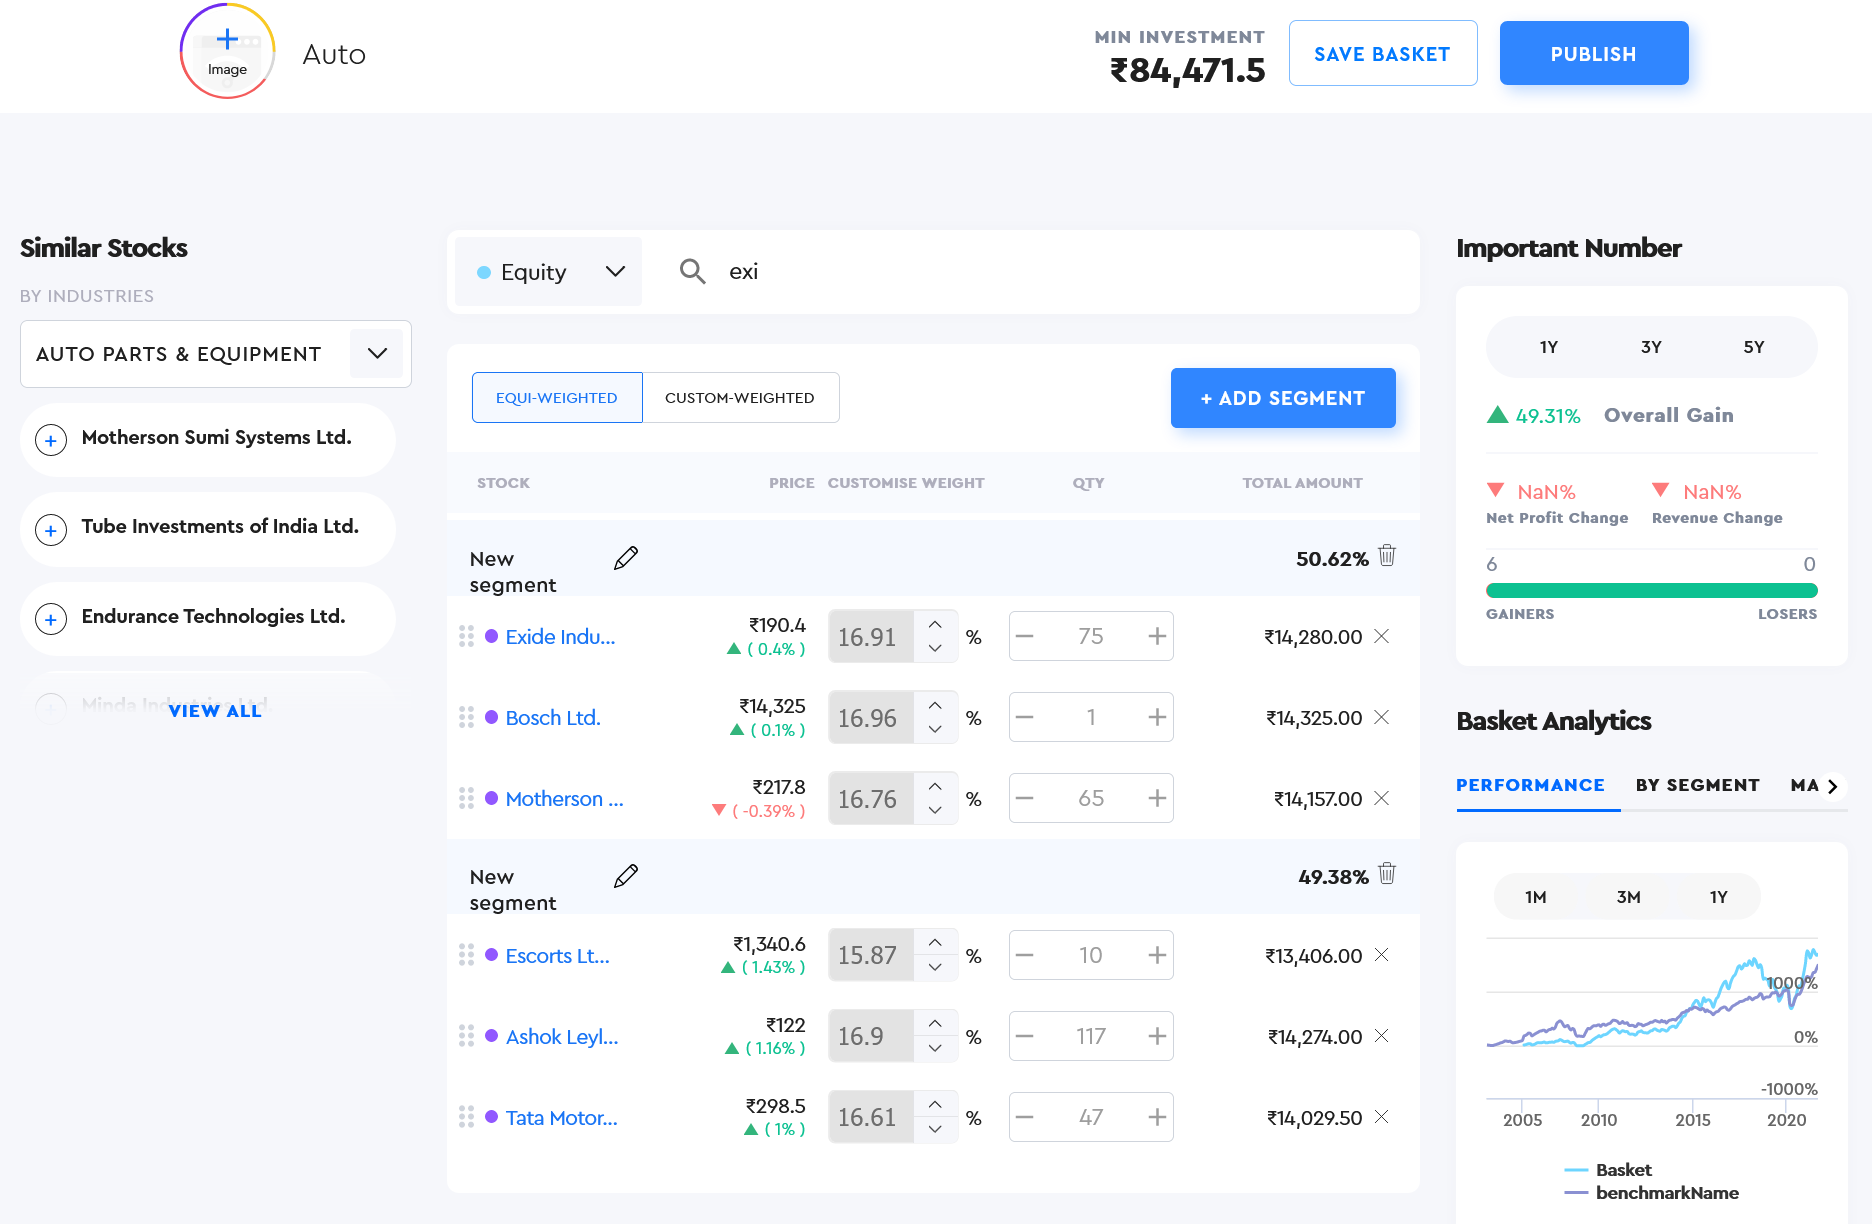Switch to By Segment tab
The width and height of the screenshot is (1872, 1224).
click(x=1697, y=785)
